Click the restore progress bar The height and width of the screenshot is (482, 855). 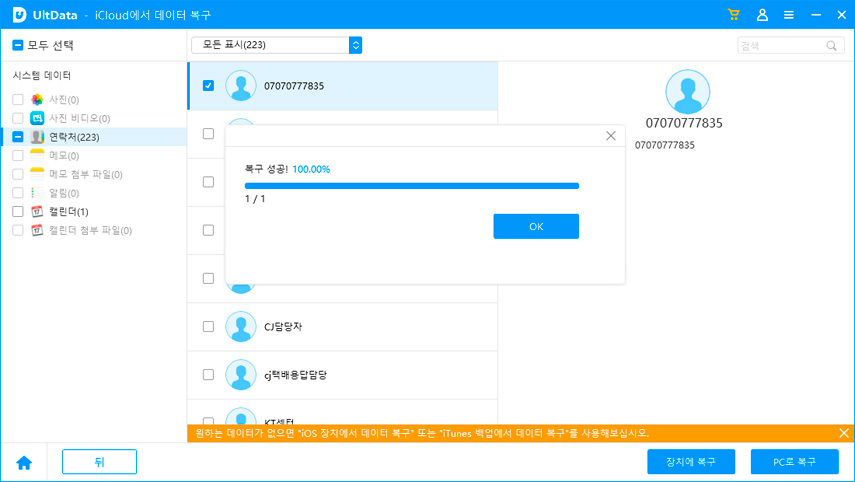(411, 185)
